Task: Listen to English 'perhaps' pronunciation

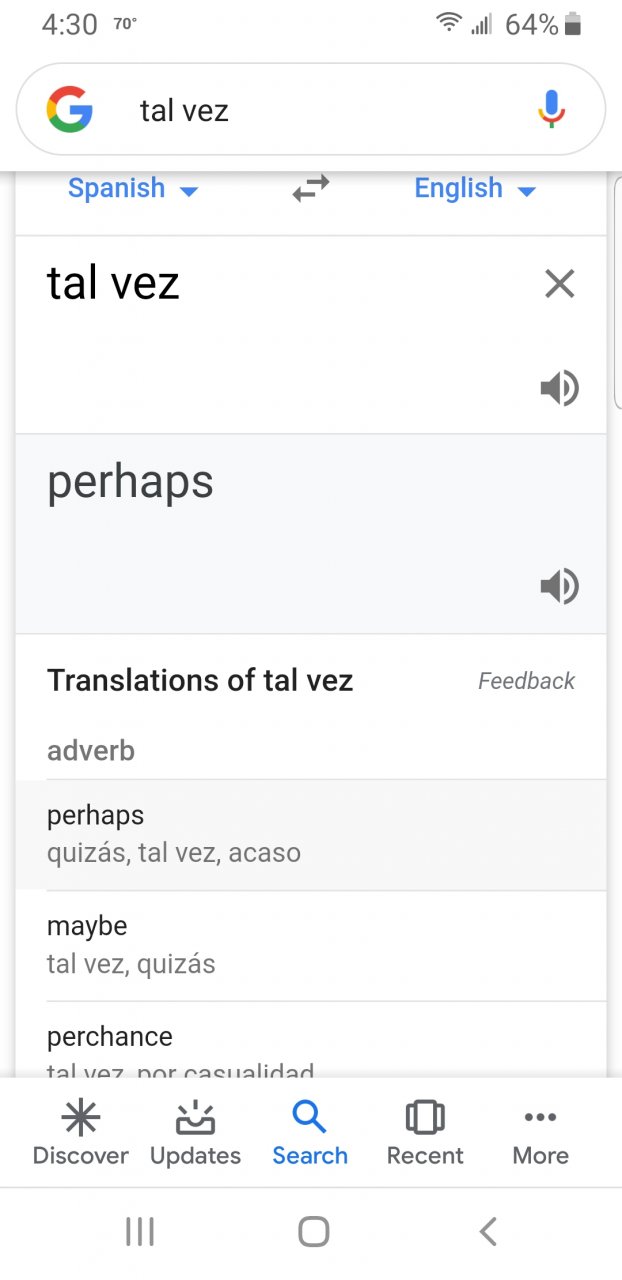Action: point(559,586)
